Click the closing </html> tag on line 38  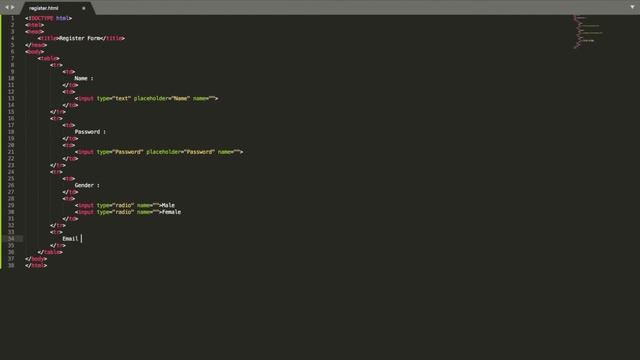[x=36, y=265]
